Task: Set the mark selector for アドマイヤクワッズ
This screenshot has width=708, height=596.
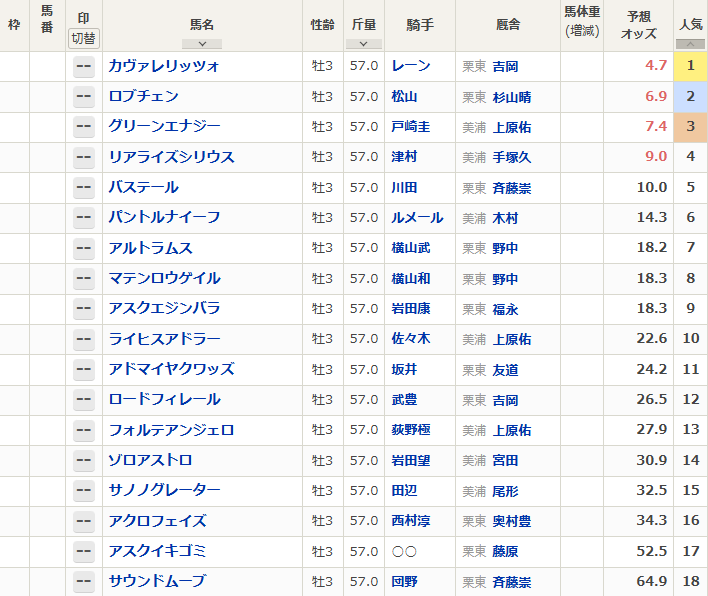Action: [84, 370]
